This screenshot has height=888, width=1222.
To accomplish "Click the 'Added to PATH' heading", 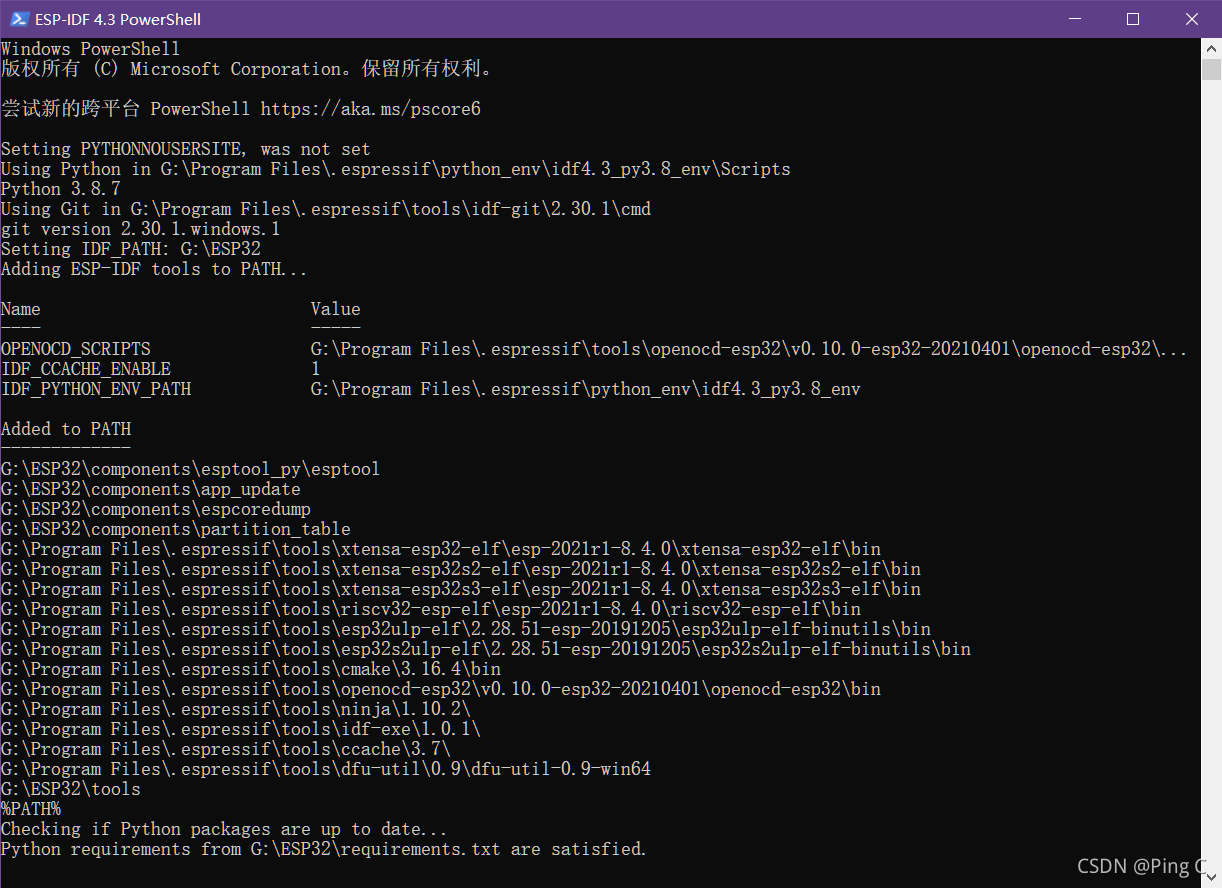I will (x=66, y=429).
